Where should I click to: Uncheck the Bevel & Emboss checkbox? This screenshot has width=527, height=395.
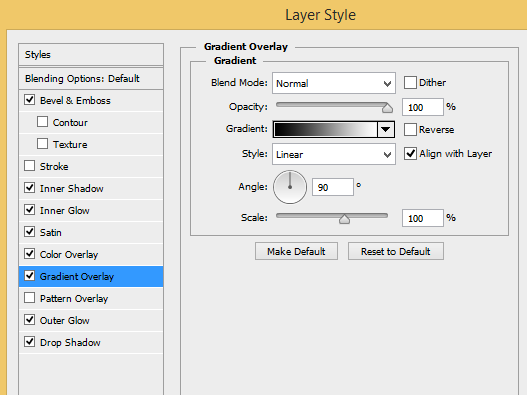30,100
